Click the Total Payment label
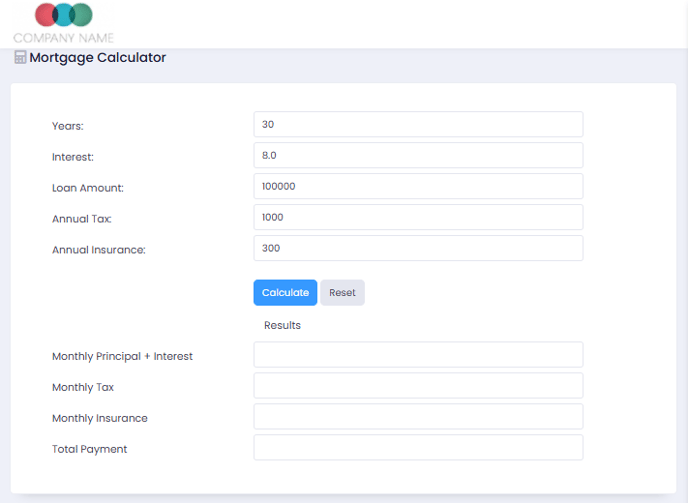The image size is (688, 503). 90,449
